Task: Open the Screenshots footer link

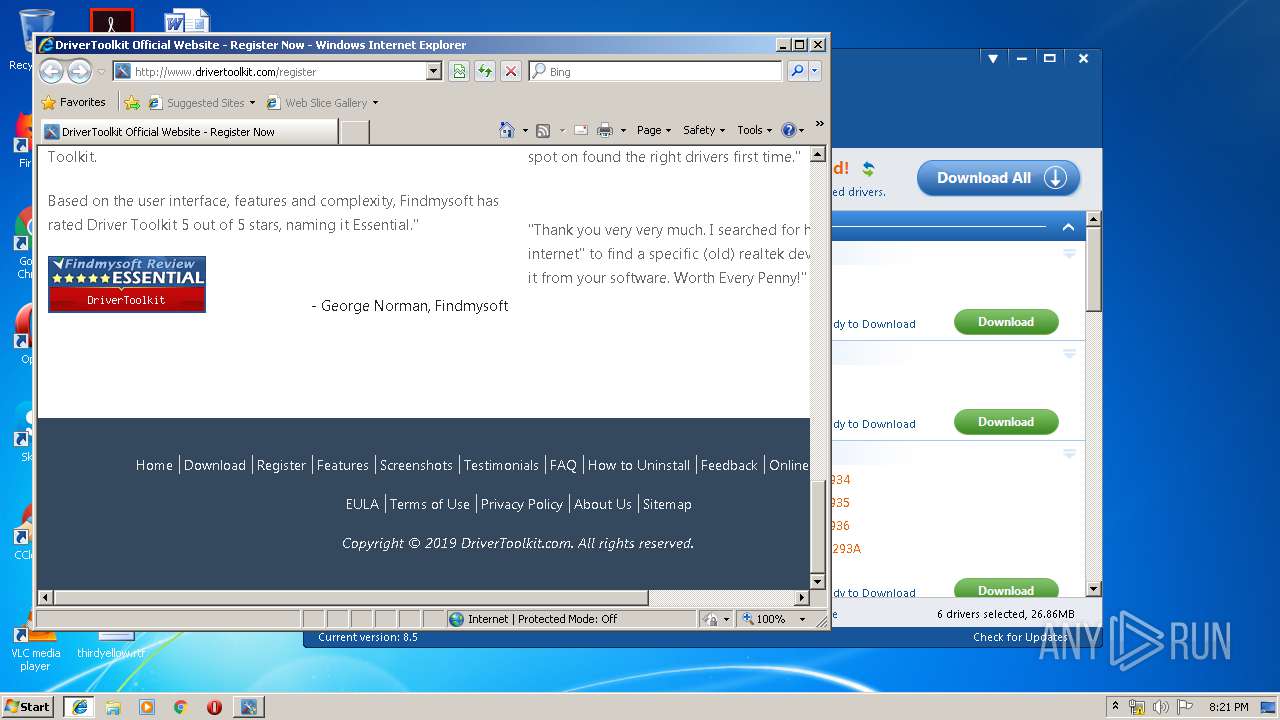Action: coord(416,465)
